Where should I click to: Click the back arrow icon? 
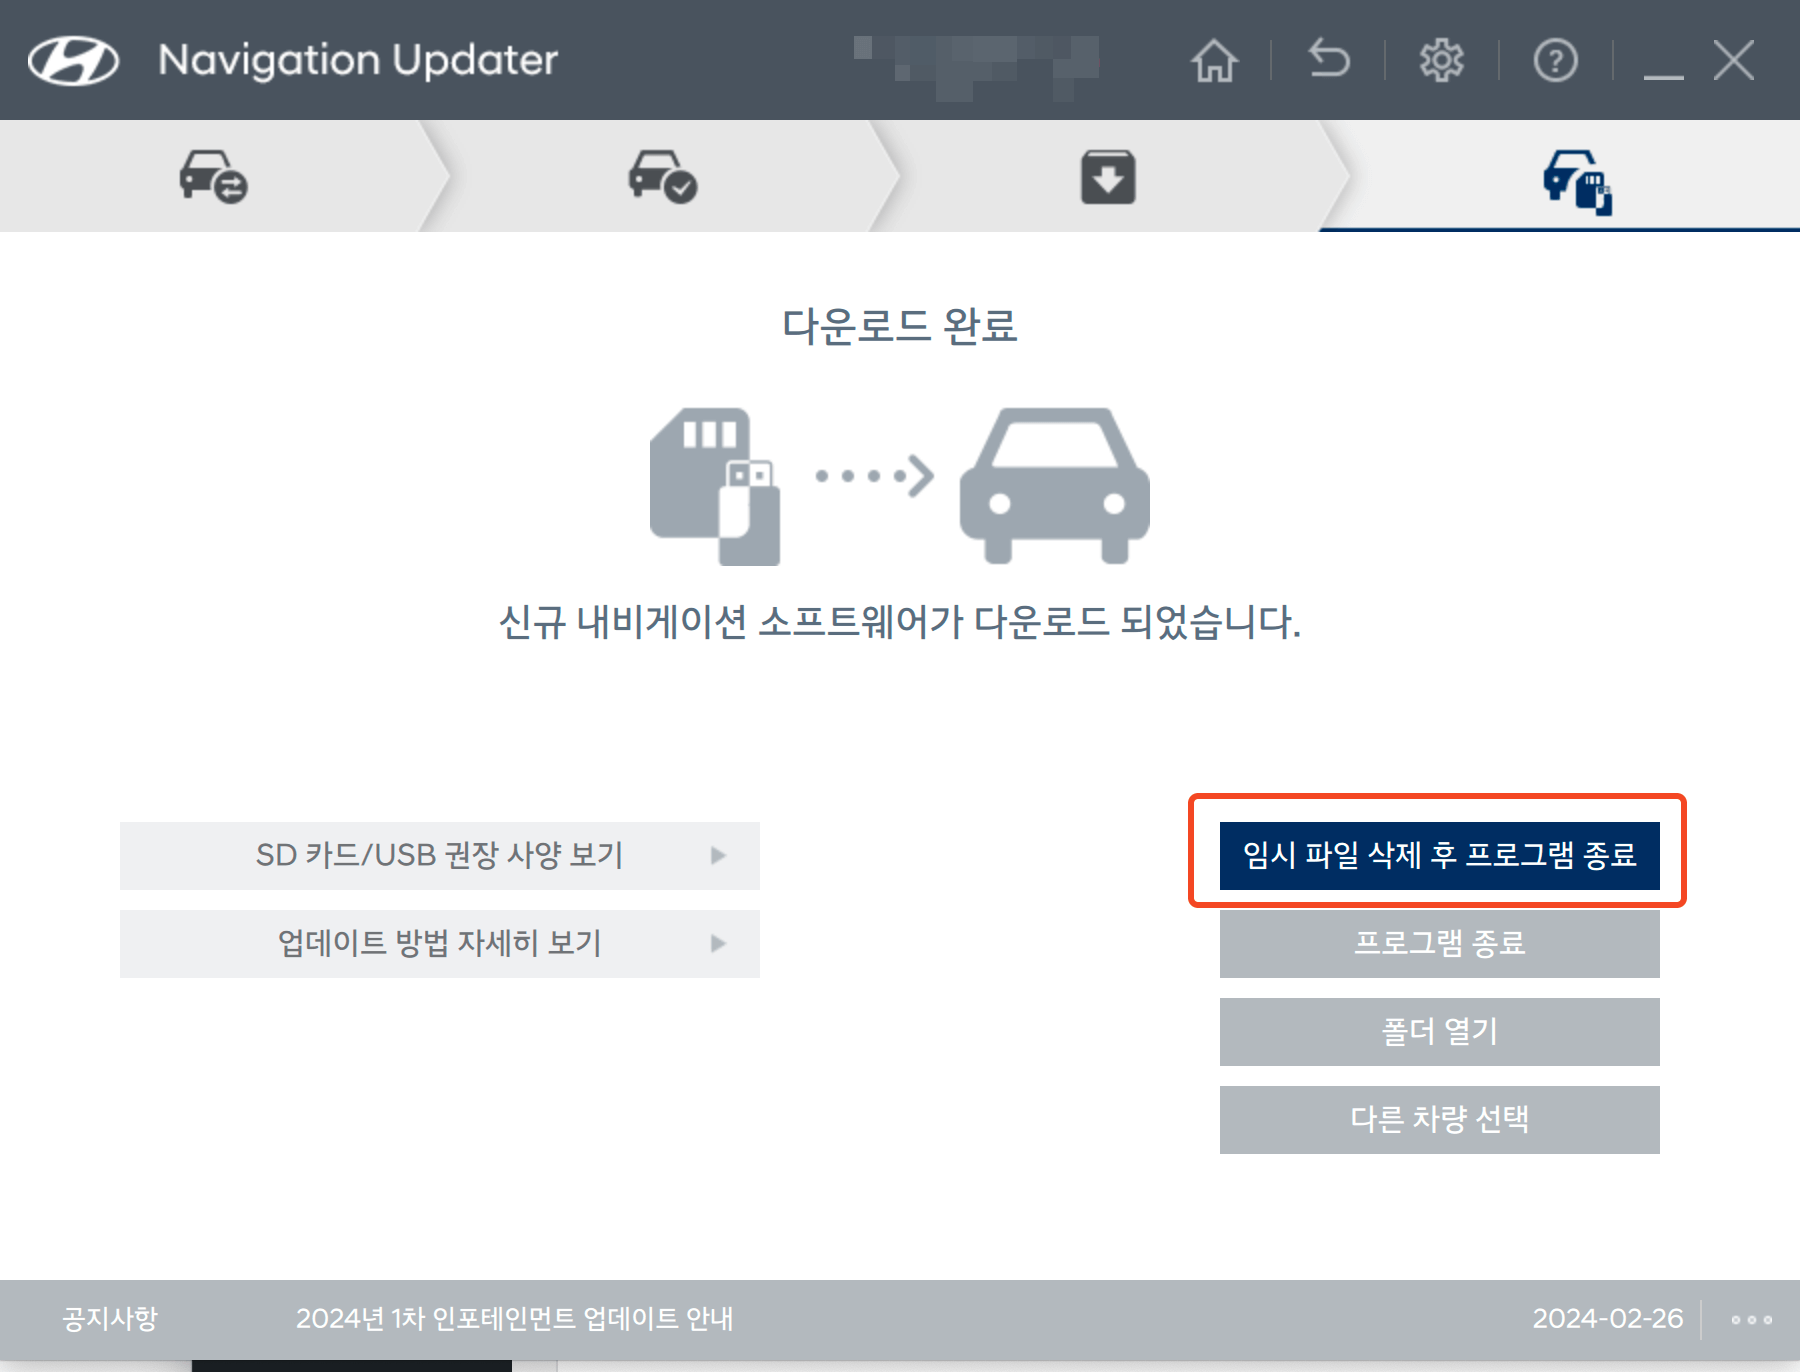pos(1328,59)
